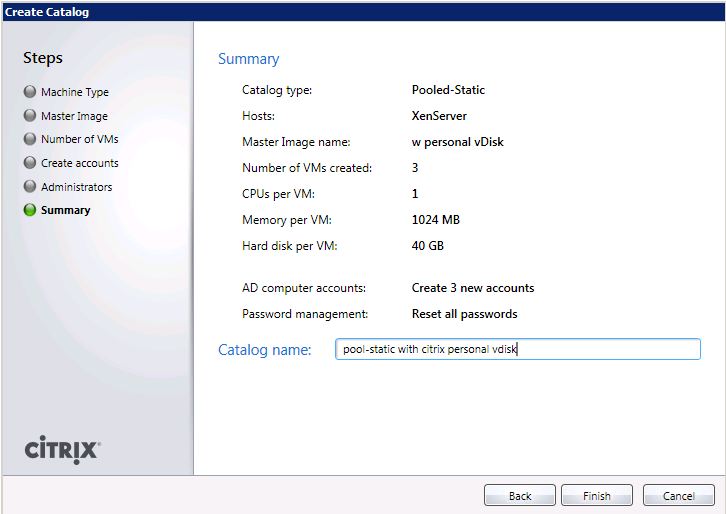Click the 'CPUs per VM:' label
This screenshot has width=726, height=514.
[x=278, y=194]
